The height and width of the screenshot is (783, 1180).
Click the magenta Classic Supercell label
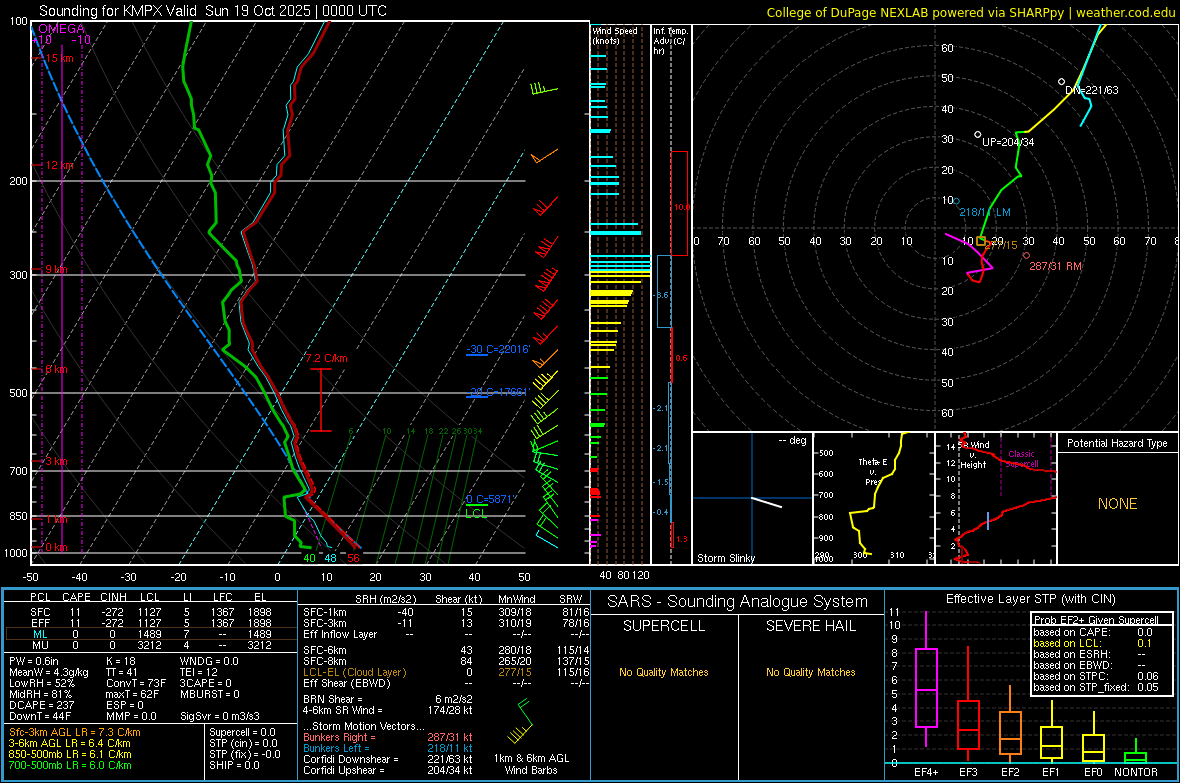(x=1021, y=459)
